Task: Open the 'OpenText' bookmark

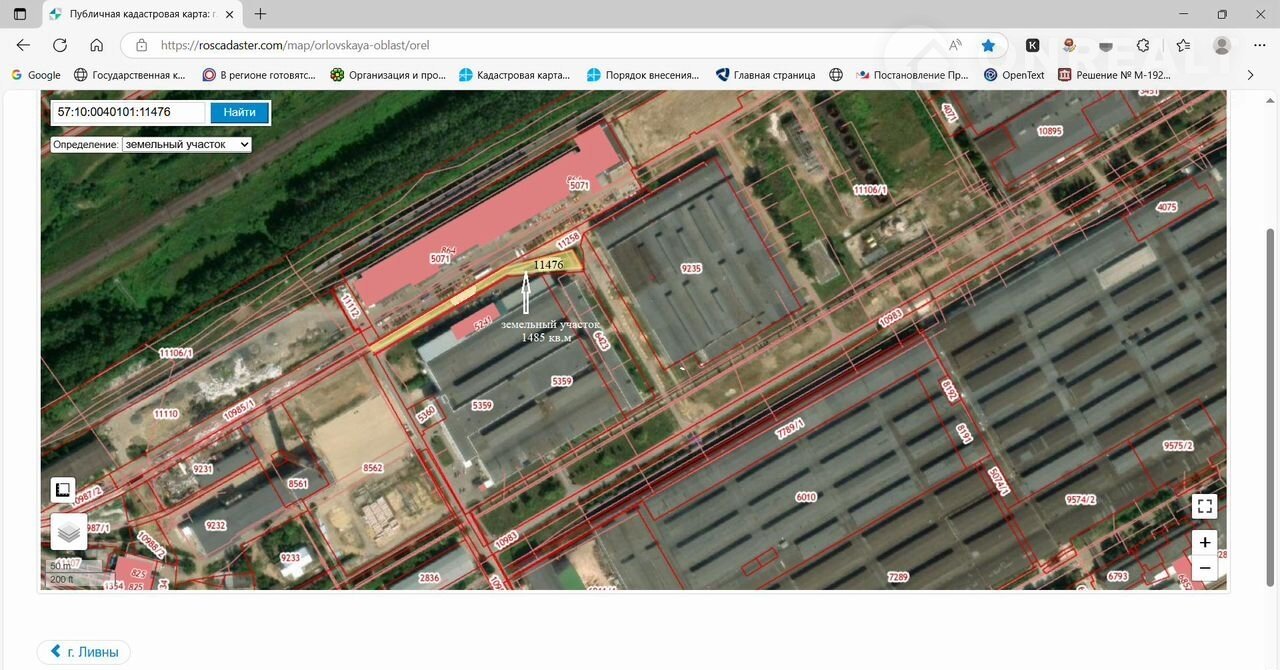Action: pyautogui.click(x=1014, y=75)
